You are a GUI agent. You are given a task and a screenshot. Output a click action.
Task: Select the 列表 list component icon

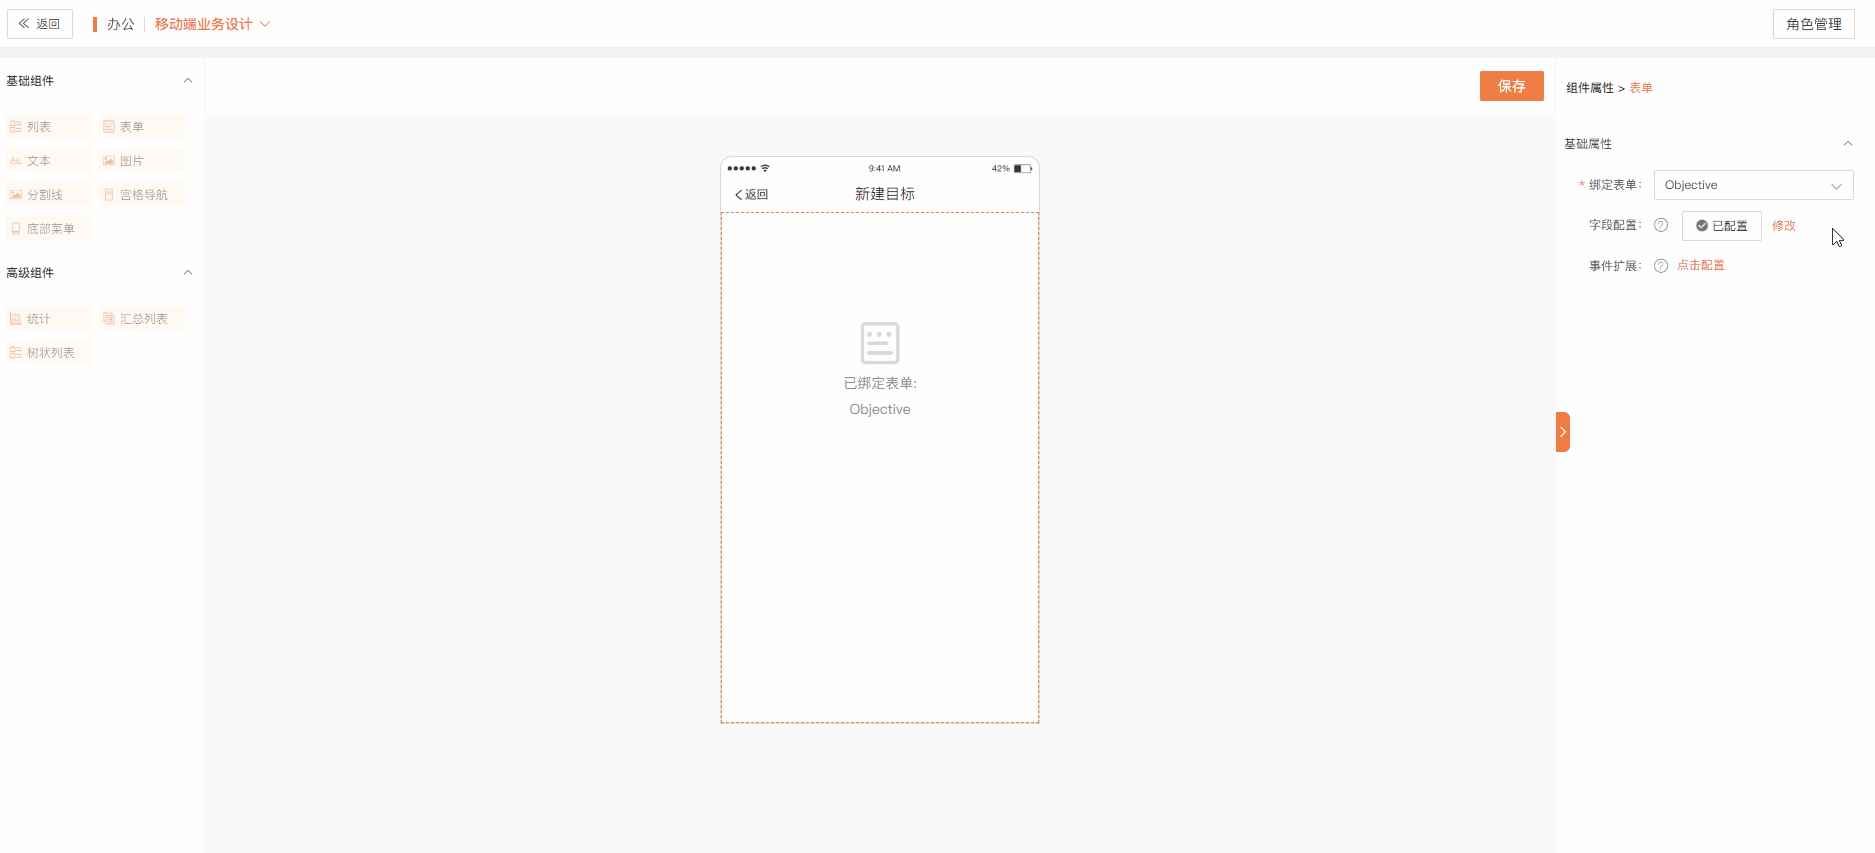point(16,127)
